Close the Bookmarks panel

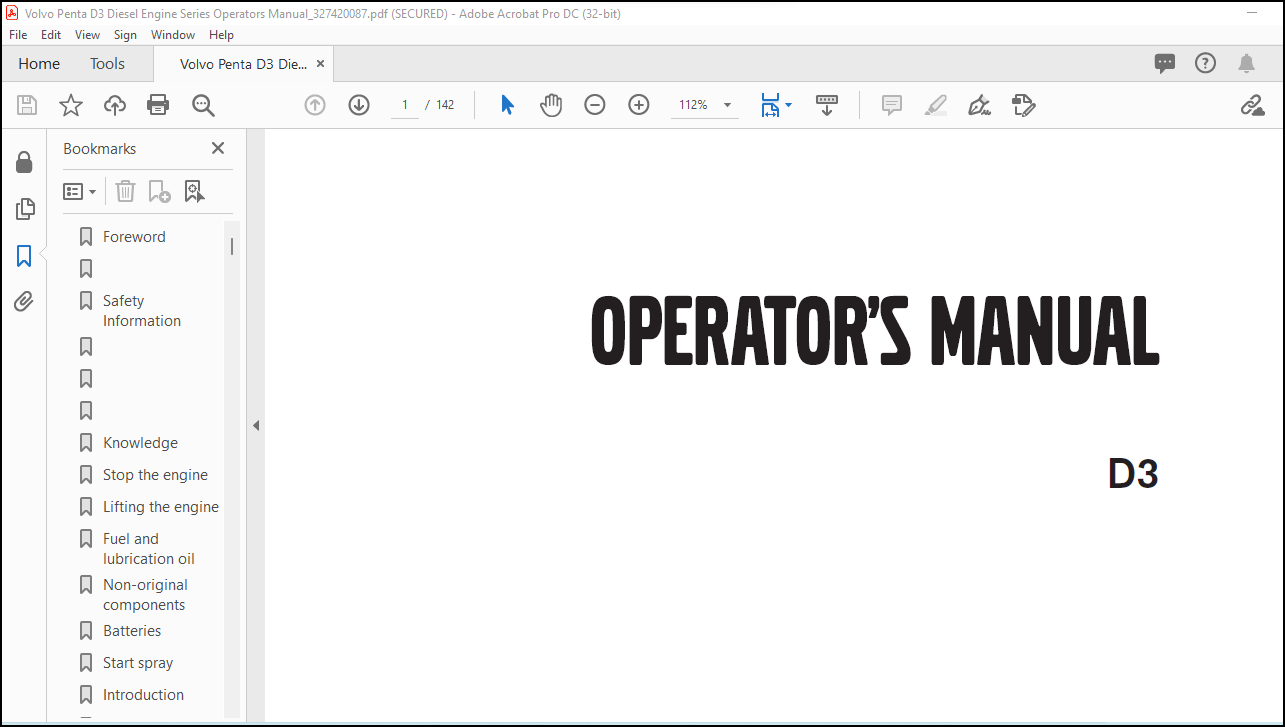218,148
